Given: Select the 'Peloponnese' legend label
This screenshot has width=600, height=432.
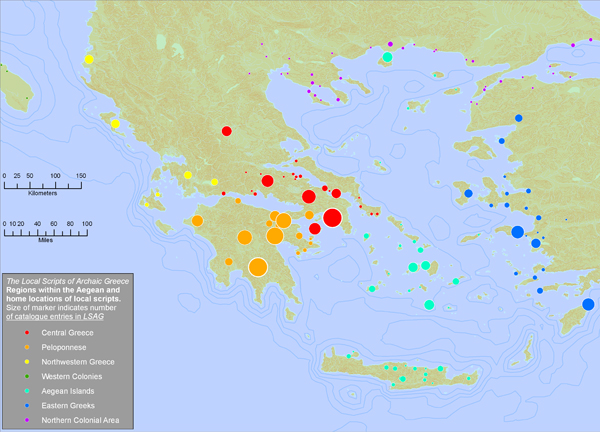Looking at the screenshot, I should (64, 347).
